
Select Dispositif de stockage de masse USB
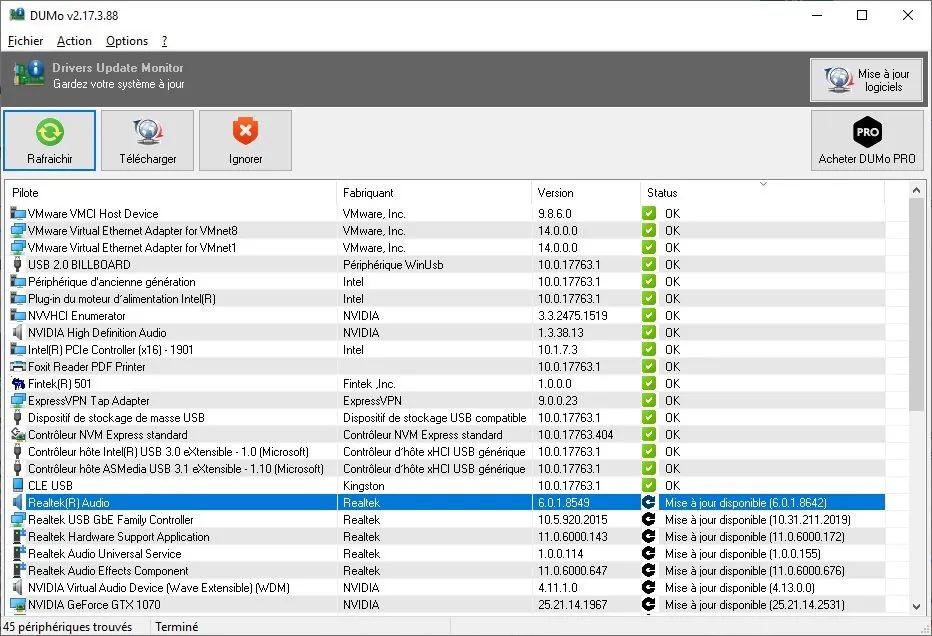point(445,418)
